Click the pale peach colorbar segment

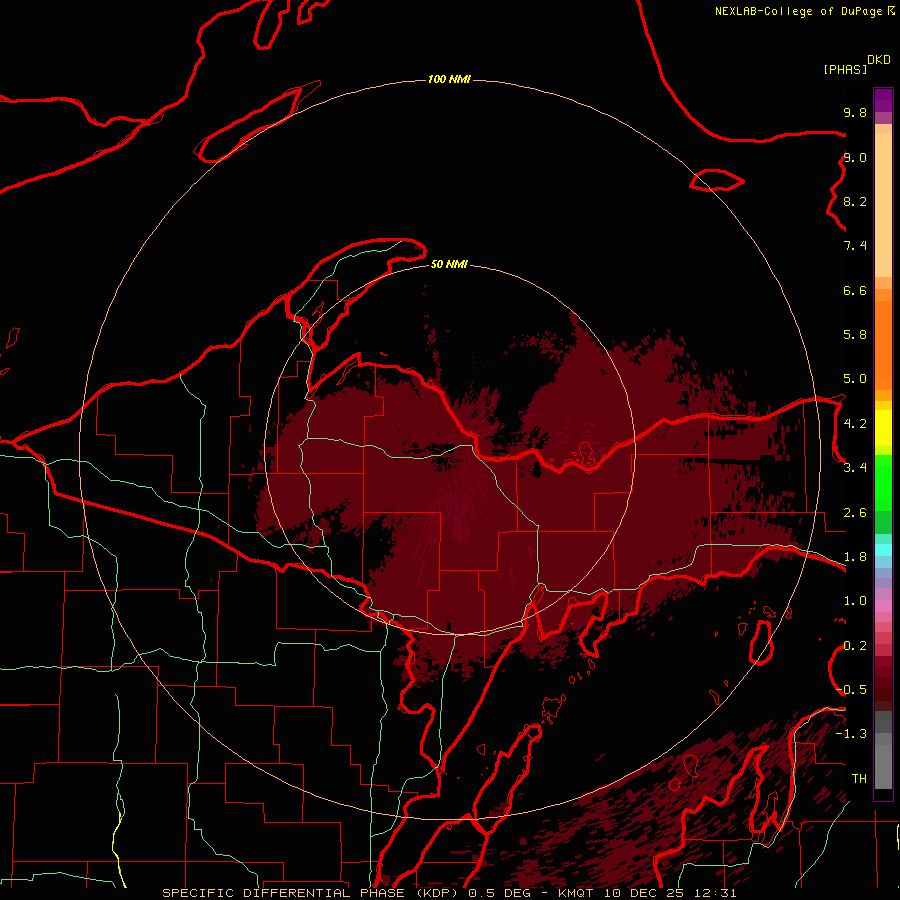coord(883,205)
